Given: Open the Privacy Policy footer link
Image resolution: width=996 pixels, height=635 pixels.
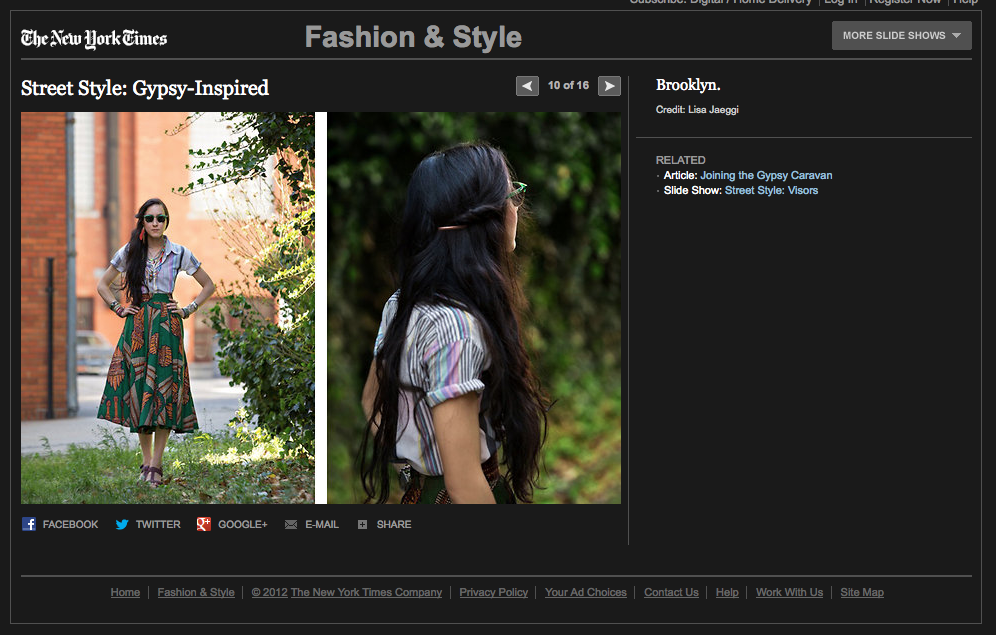Looking at the screenshot, I should [x=494, y=592].
